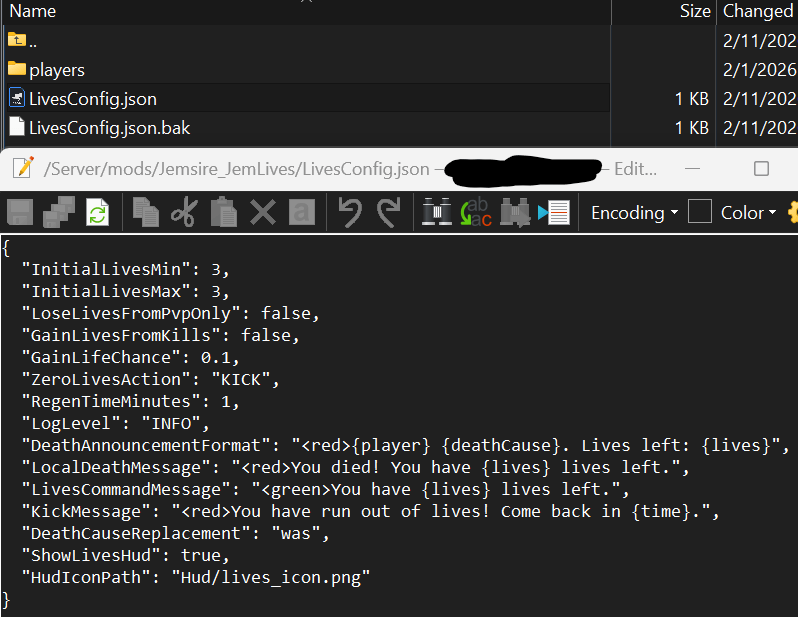Screen dimensions: 798x617
Task: Click the color swatch box beside Color
Action: point(699,211)
